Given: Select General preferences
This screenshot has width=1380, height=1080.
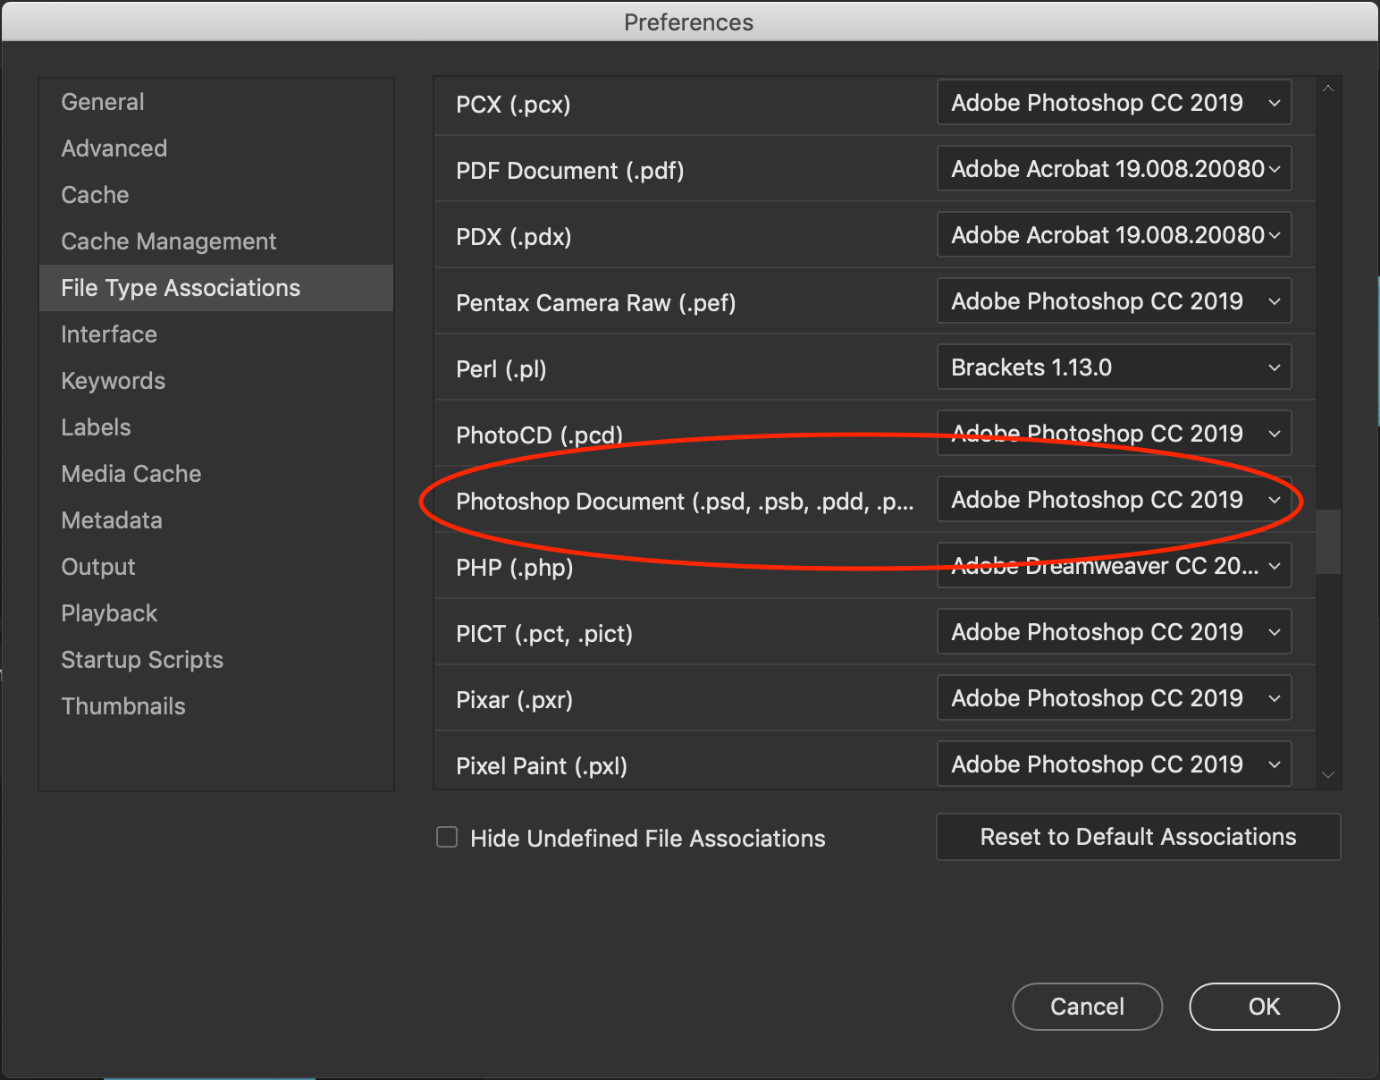Looking at the screenshot, I should [102, 101].
